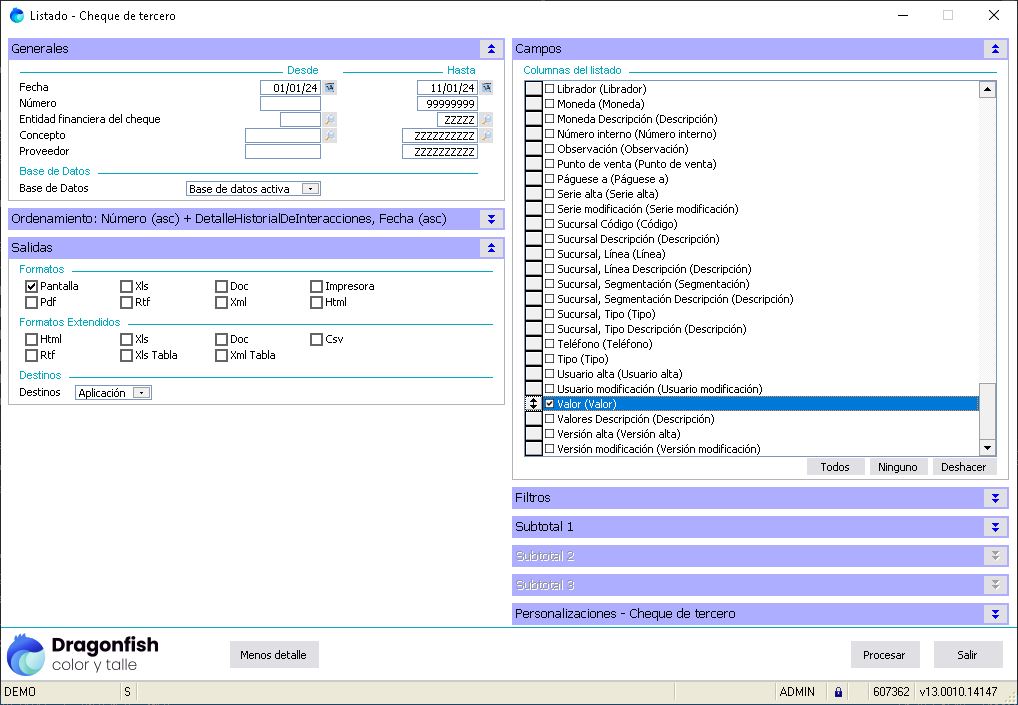Run the report with Procesar
Image resolution: width=1018 pixels, height=705 pixels.
(x=884, y=655)
